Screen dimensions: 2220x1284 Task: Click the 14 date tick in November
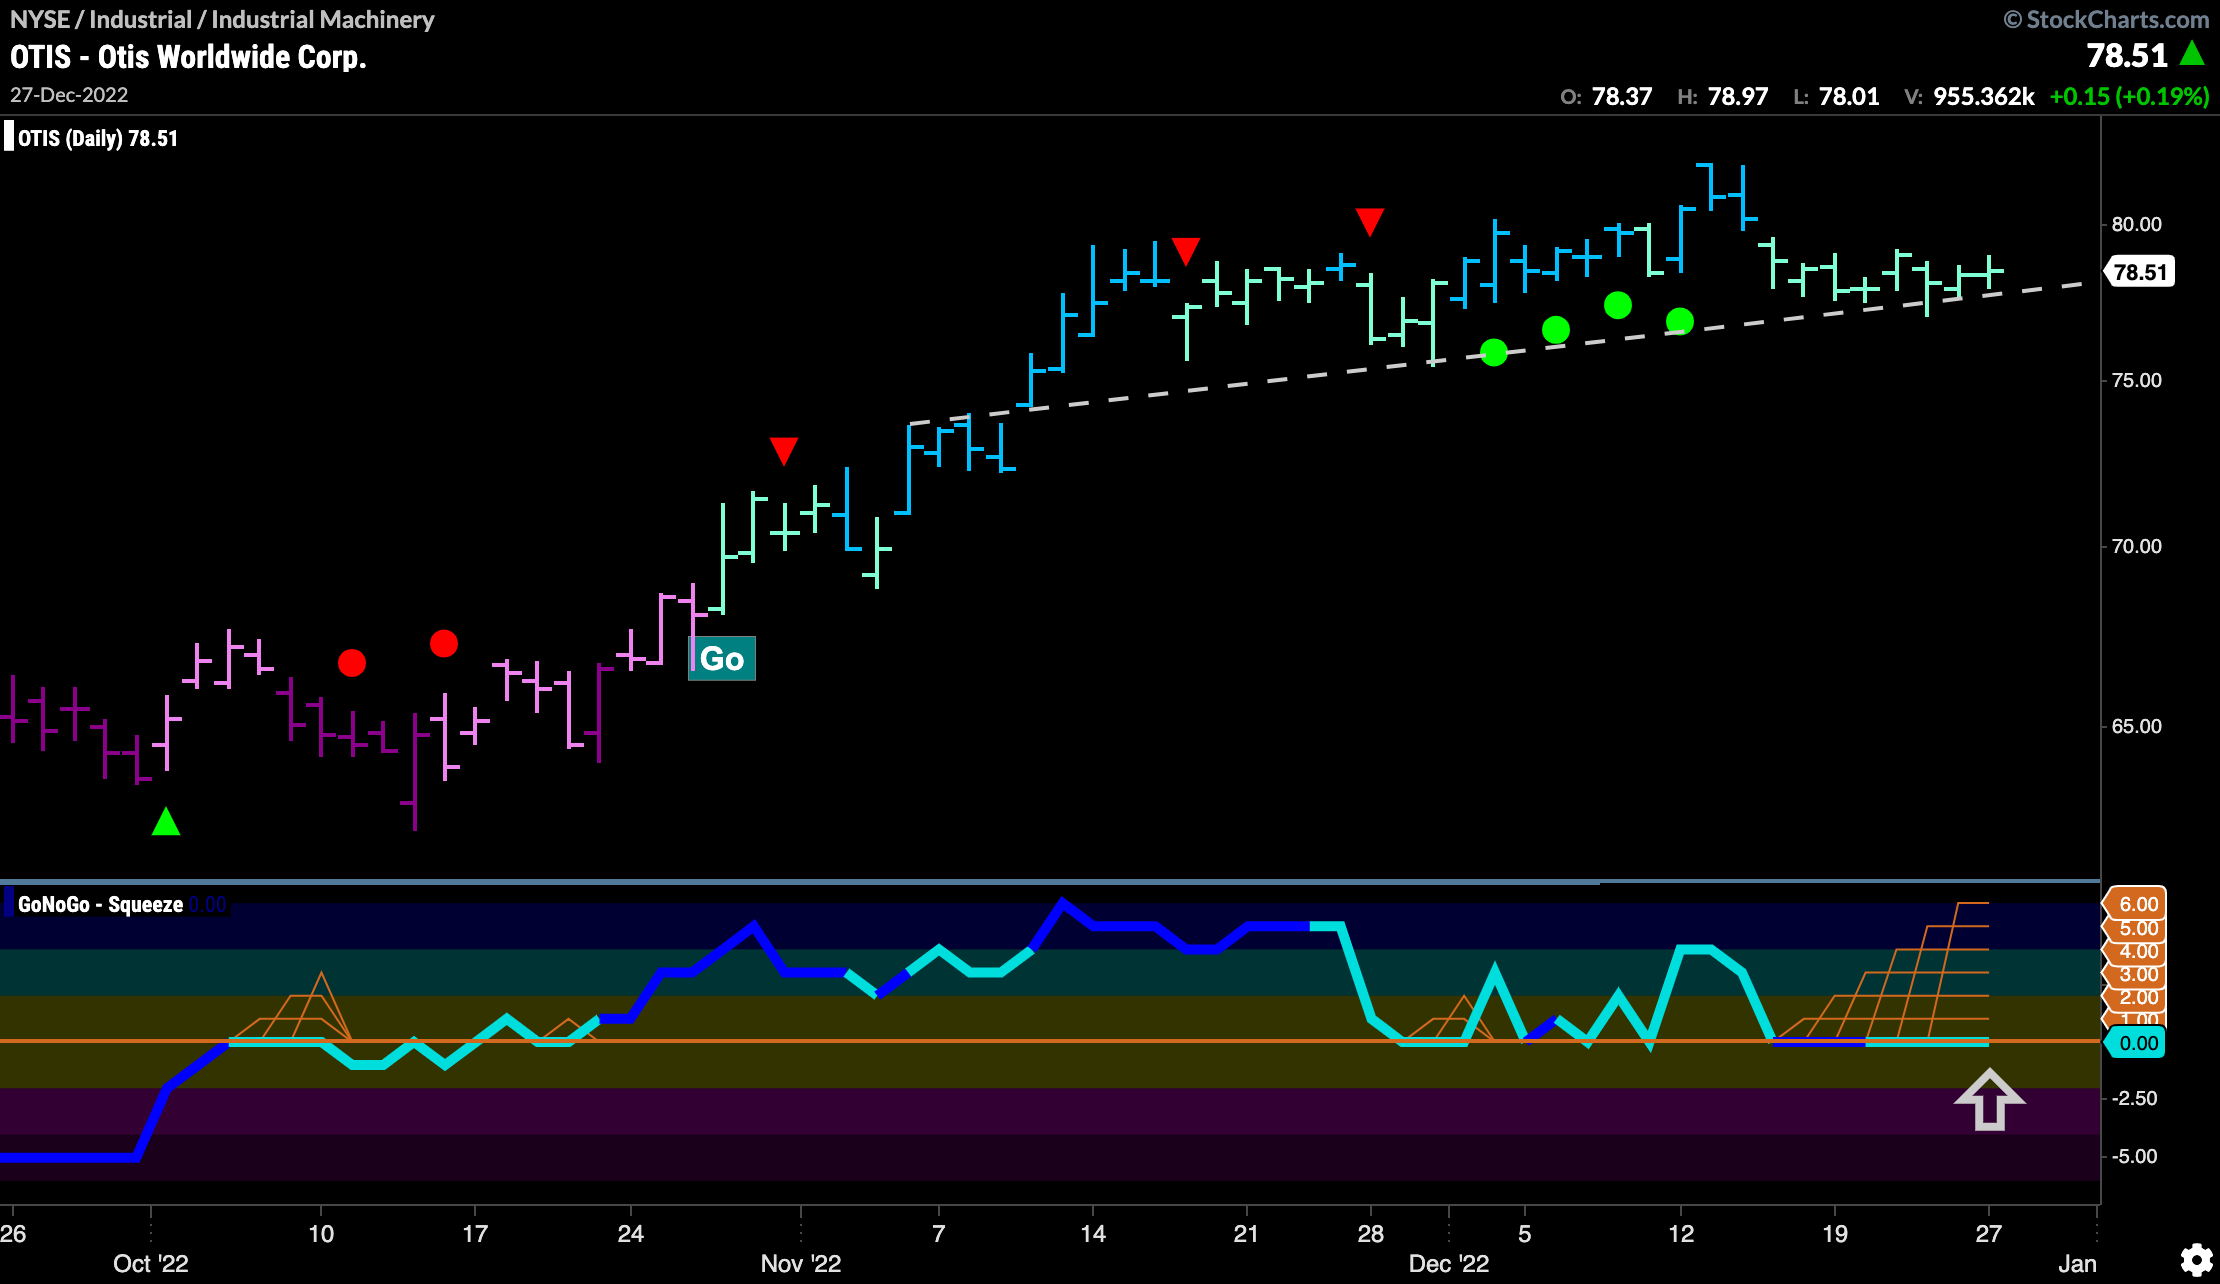[1093, 1234]
